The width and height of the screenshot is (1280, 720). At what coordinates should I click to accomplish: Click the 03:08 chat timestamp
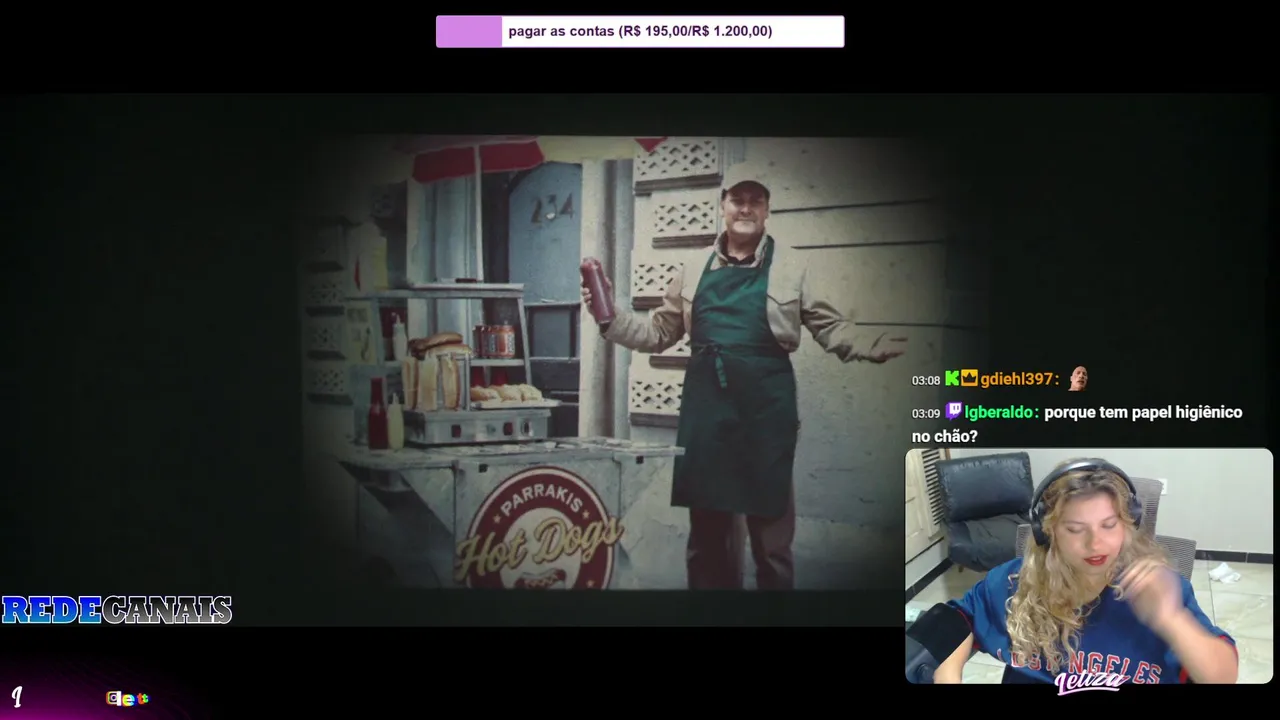(x=926, y=380)
